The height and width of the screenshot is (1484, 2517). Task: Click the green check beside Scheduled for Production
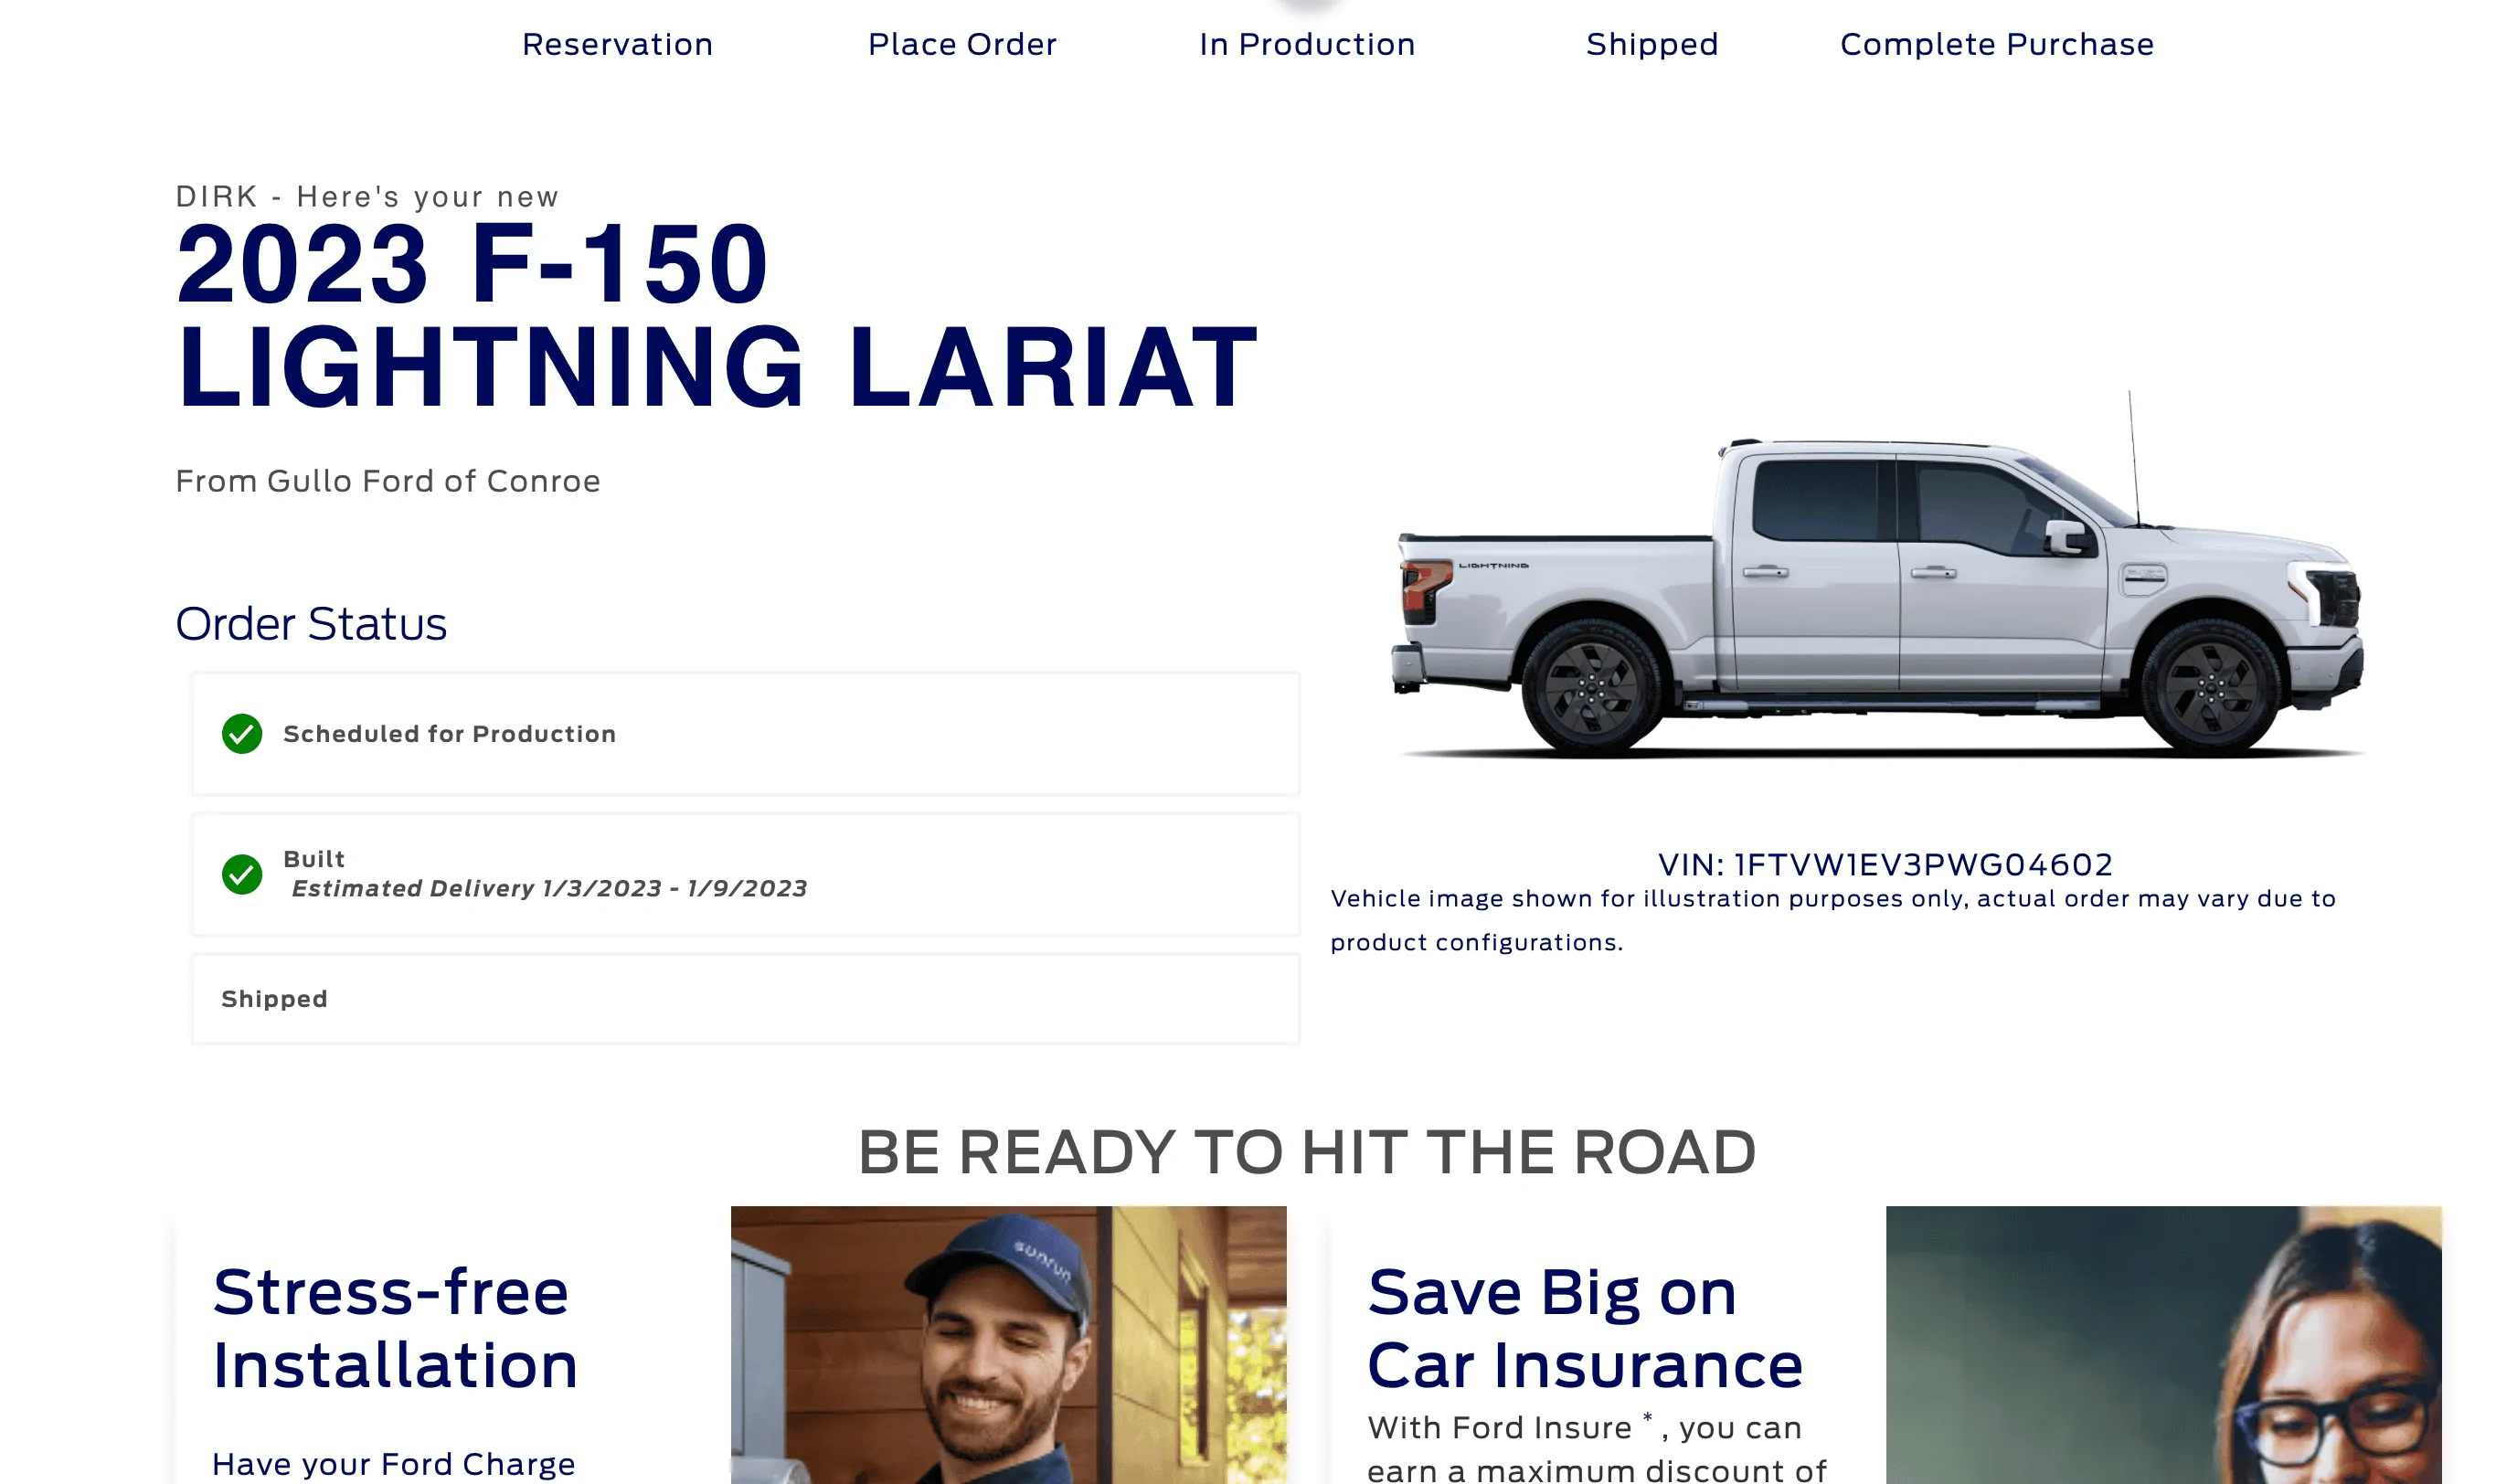click(x=242, y=734)
